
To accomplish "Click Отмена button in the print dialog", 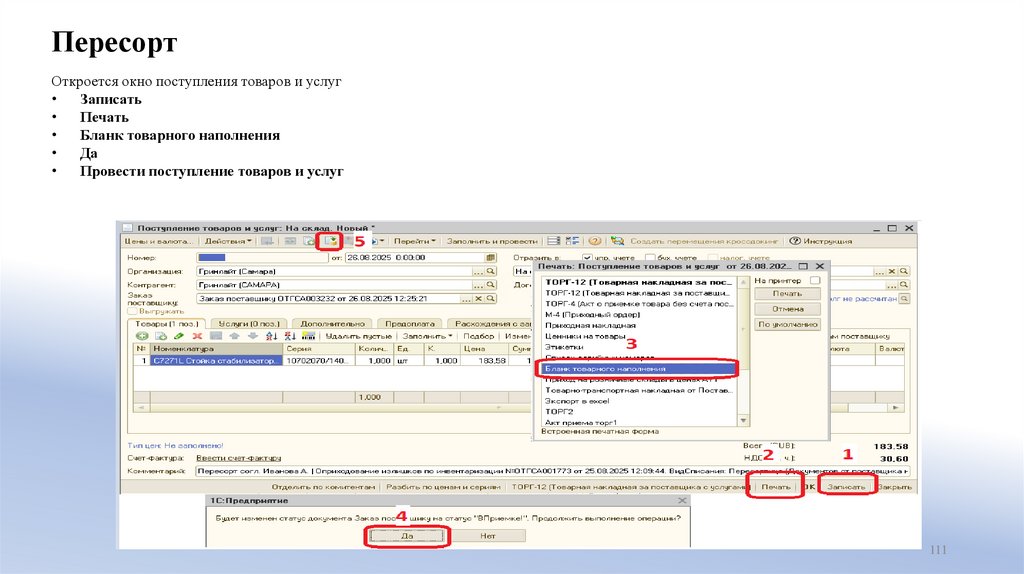I will coord(787,309).
